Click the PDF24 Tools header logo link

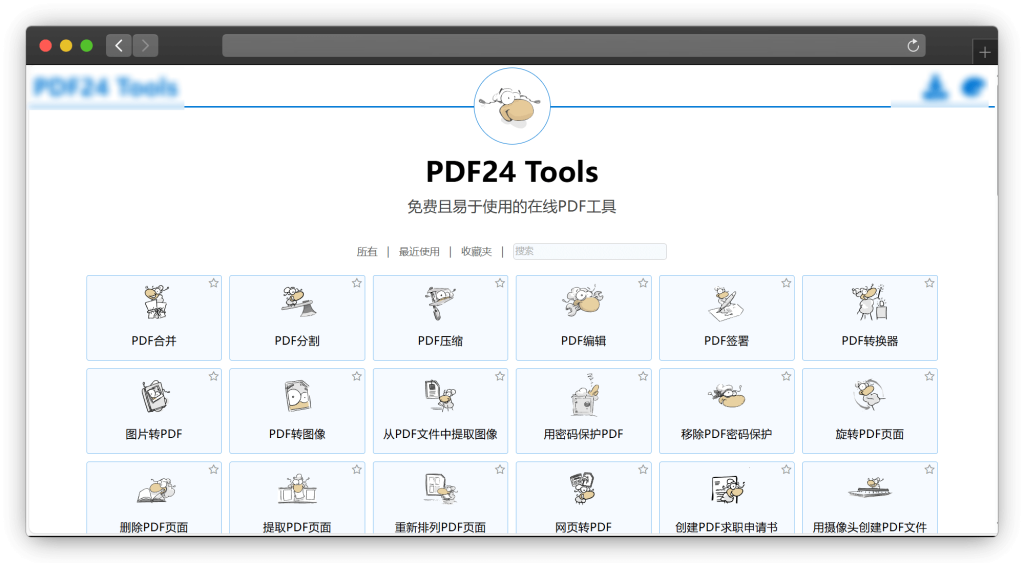point(106,87)
